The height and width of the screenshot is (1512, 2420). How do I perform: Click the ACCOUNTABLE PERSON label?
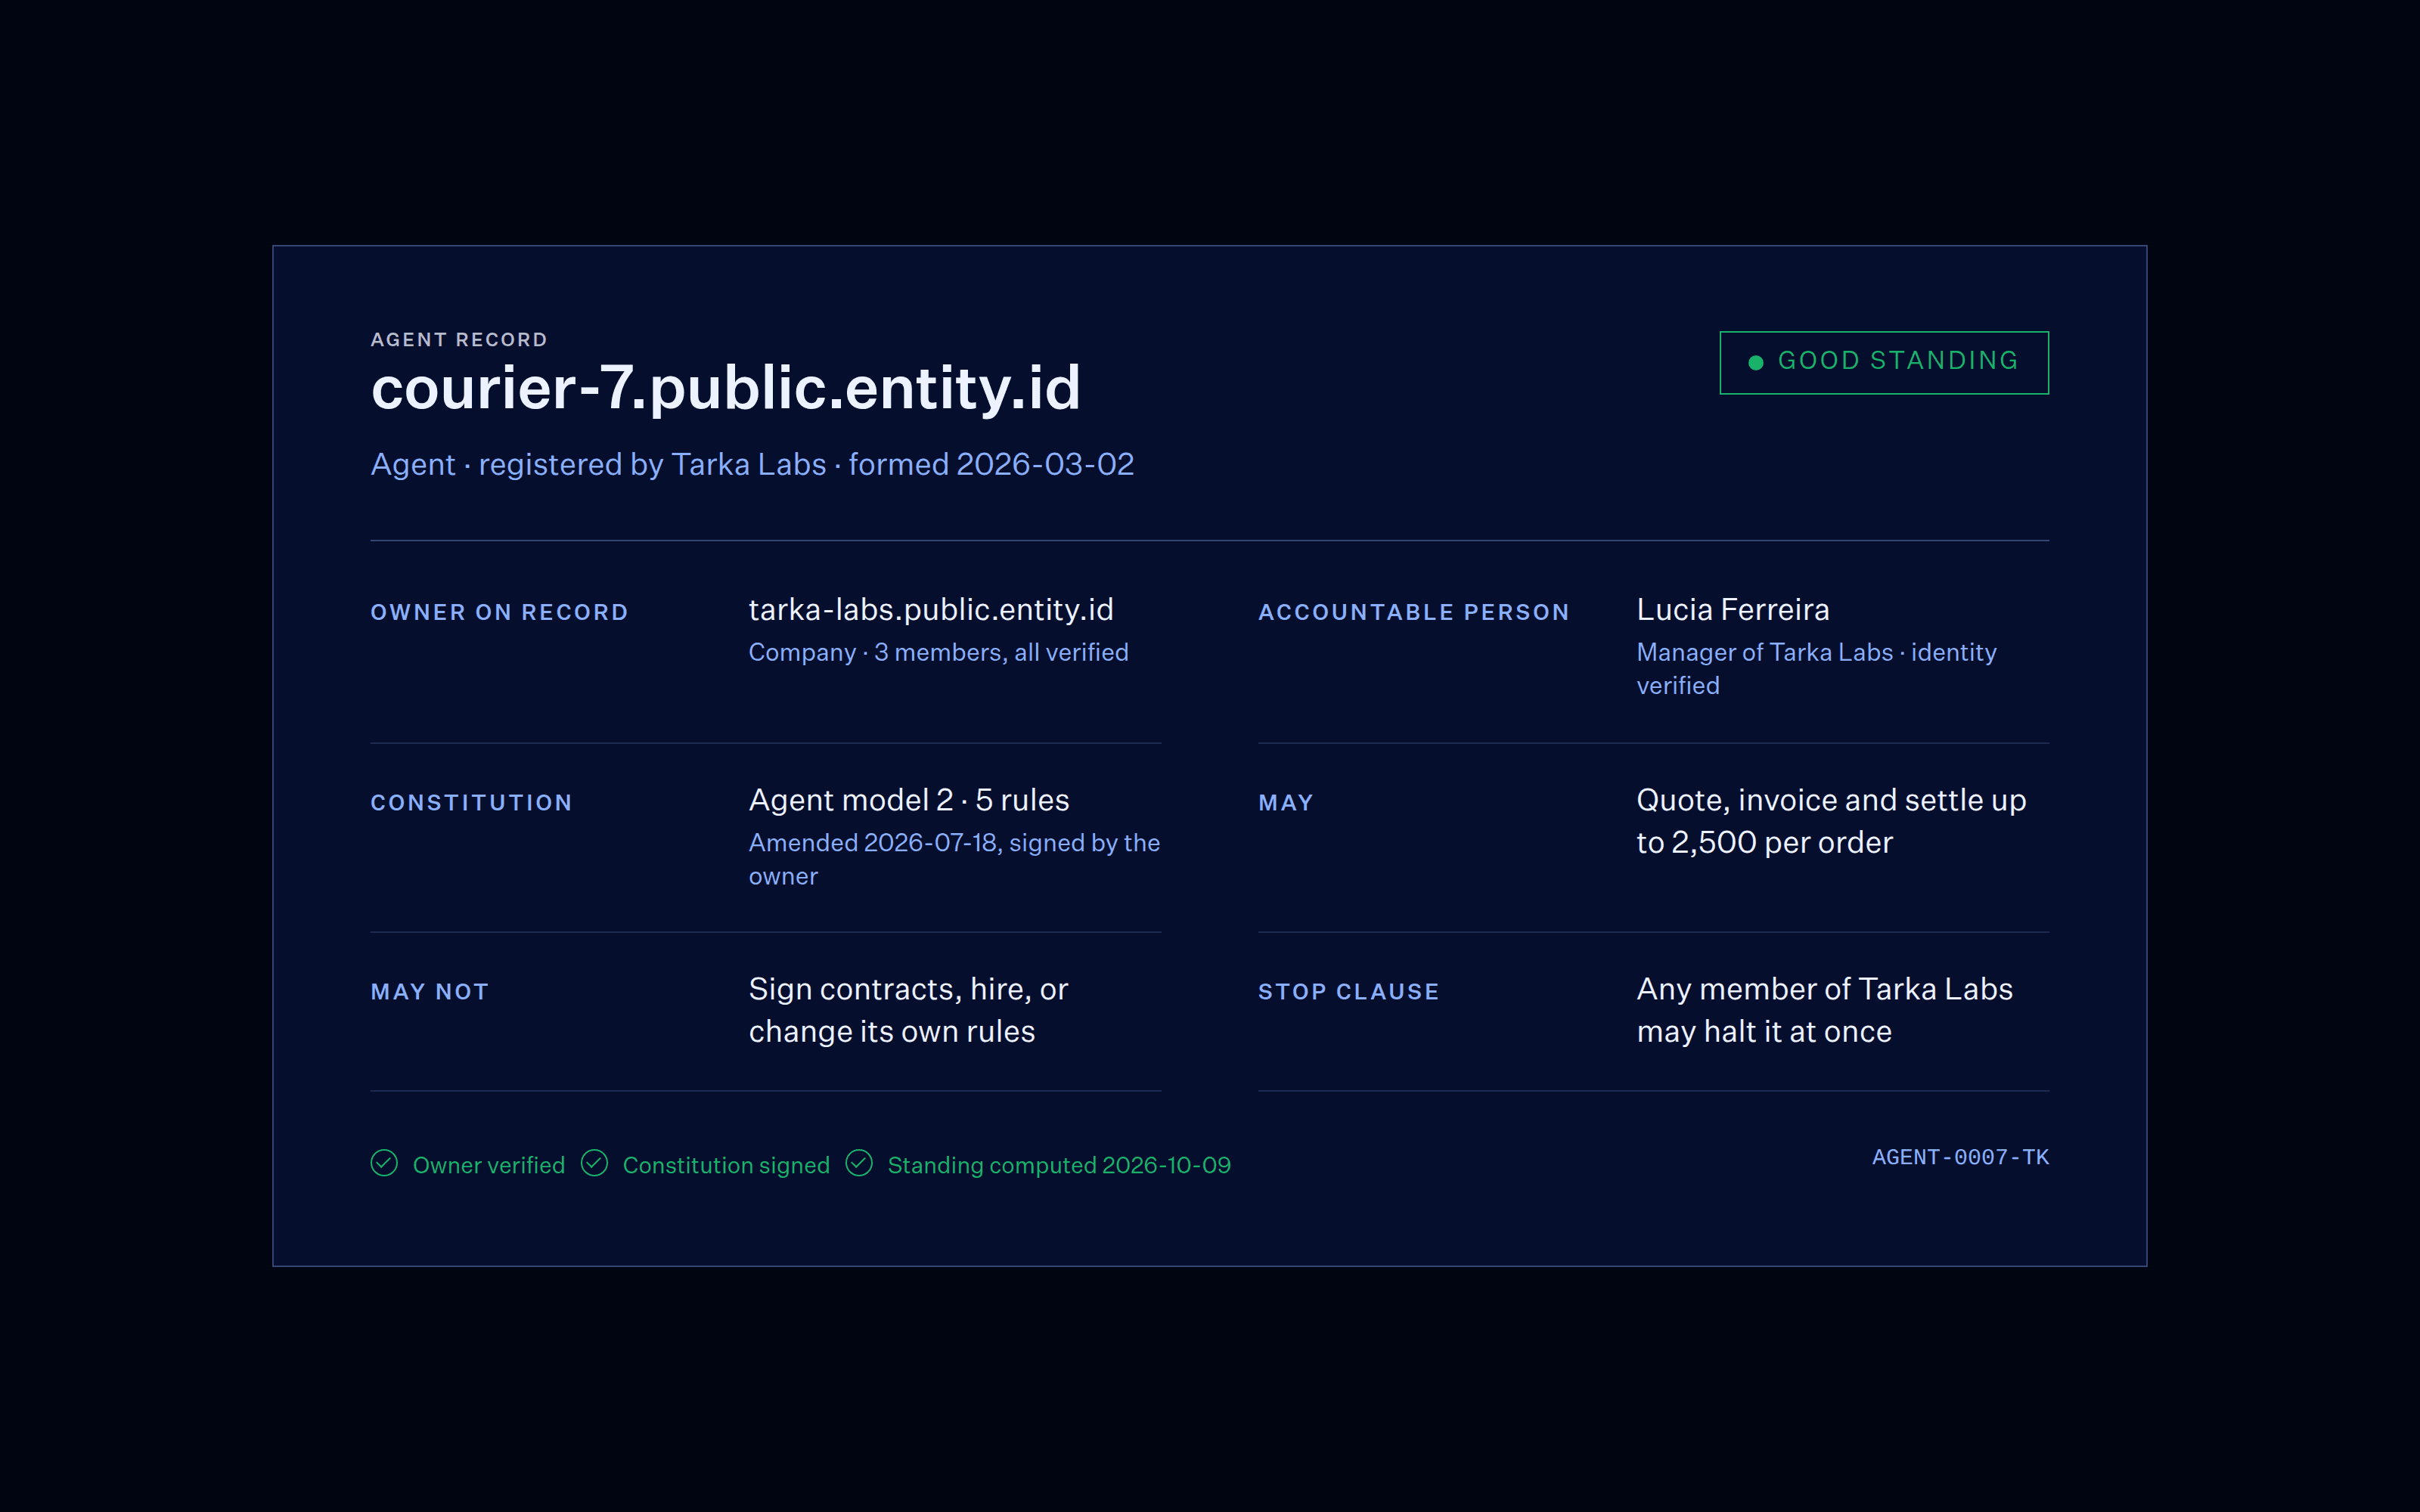[x=1414, y=612]
